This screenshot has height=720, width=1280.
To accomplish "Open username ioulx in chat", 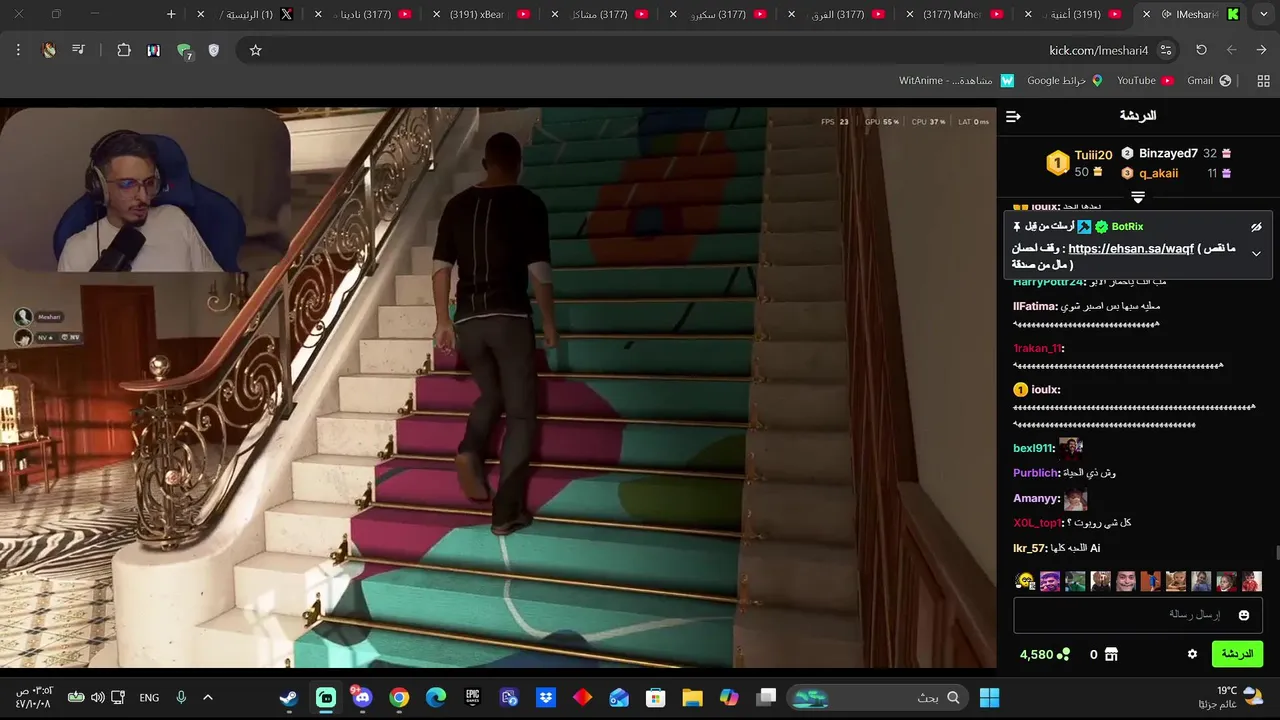I will [x=1045, y=390].
